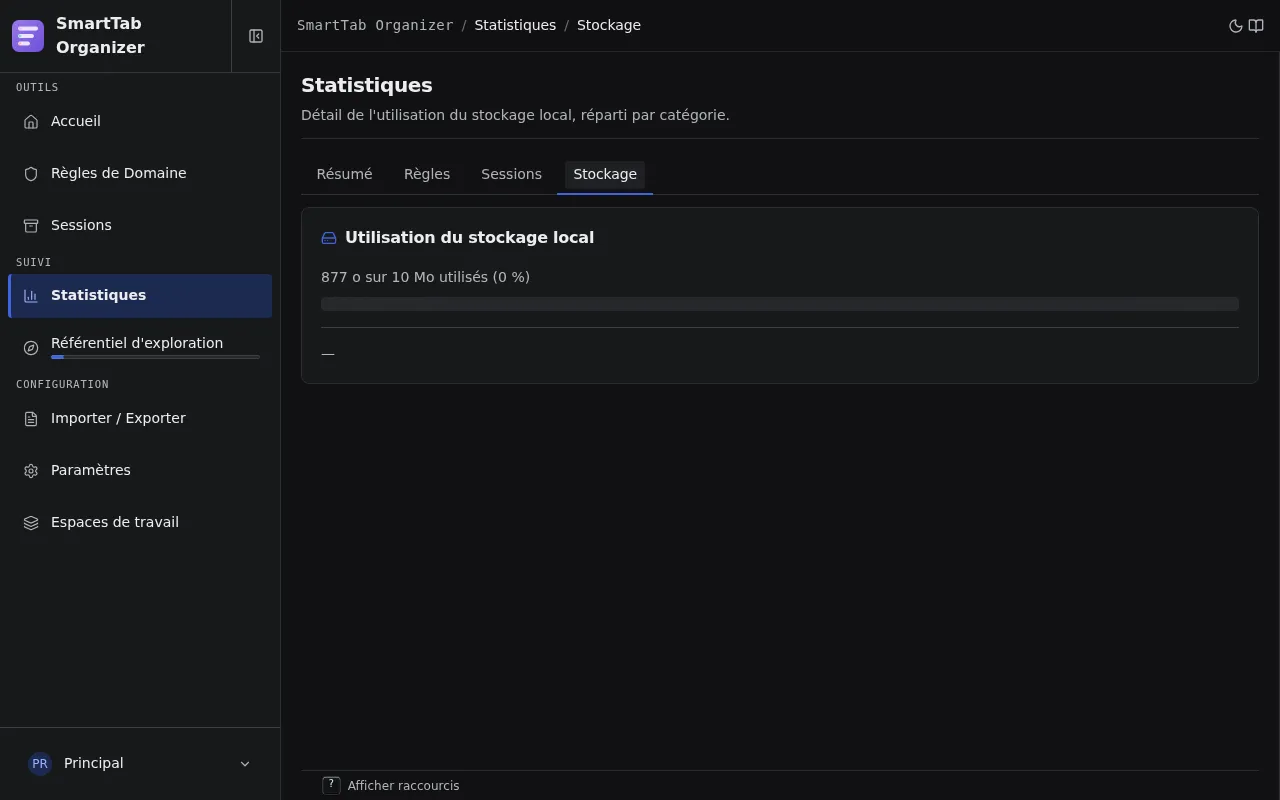Click the local storage usage progress bar
This screenshot has width=1280, height=800.
click(780, 304)
